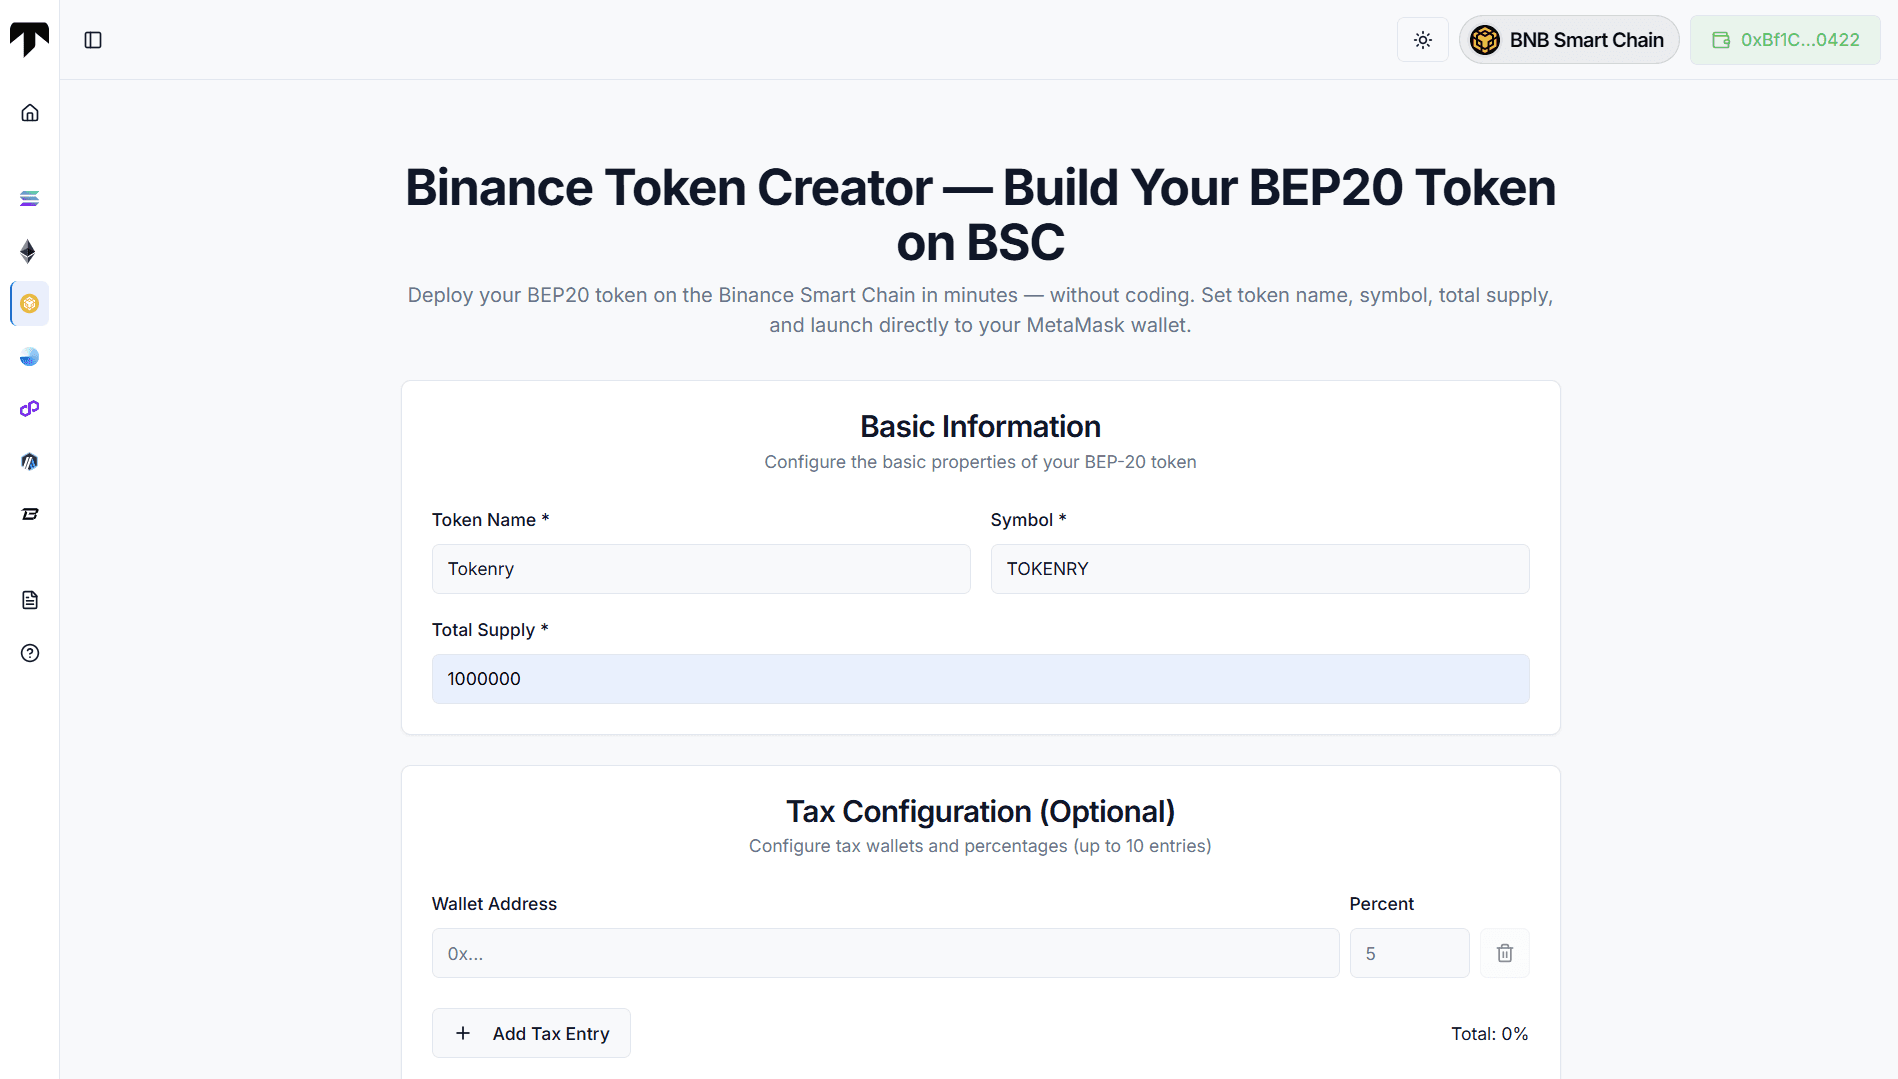This screenshot has height=1079, width=1898.
Task: Open the help question mark icon
Action: pyautogui.click(x=30, y=653)
